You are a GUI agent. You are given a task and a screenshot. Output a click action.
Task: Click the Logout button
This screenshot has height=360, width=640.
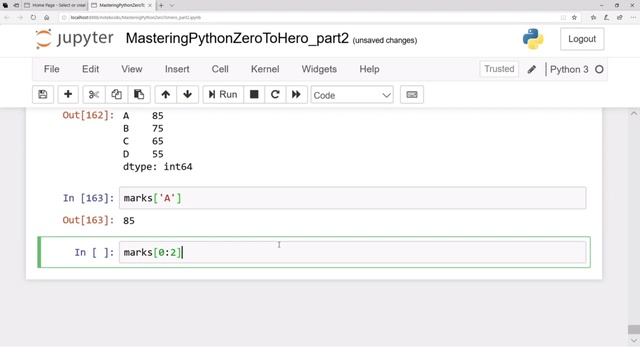[582, 39]
